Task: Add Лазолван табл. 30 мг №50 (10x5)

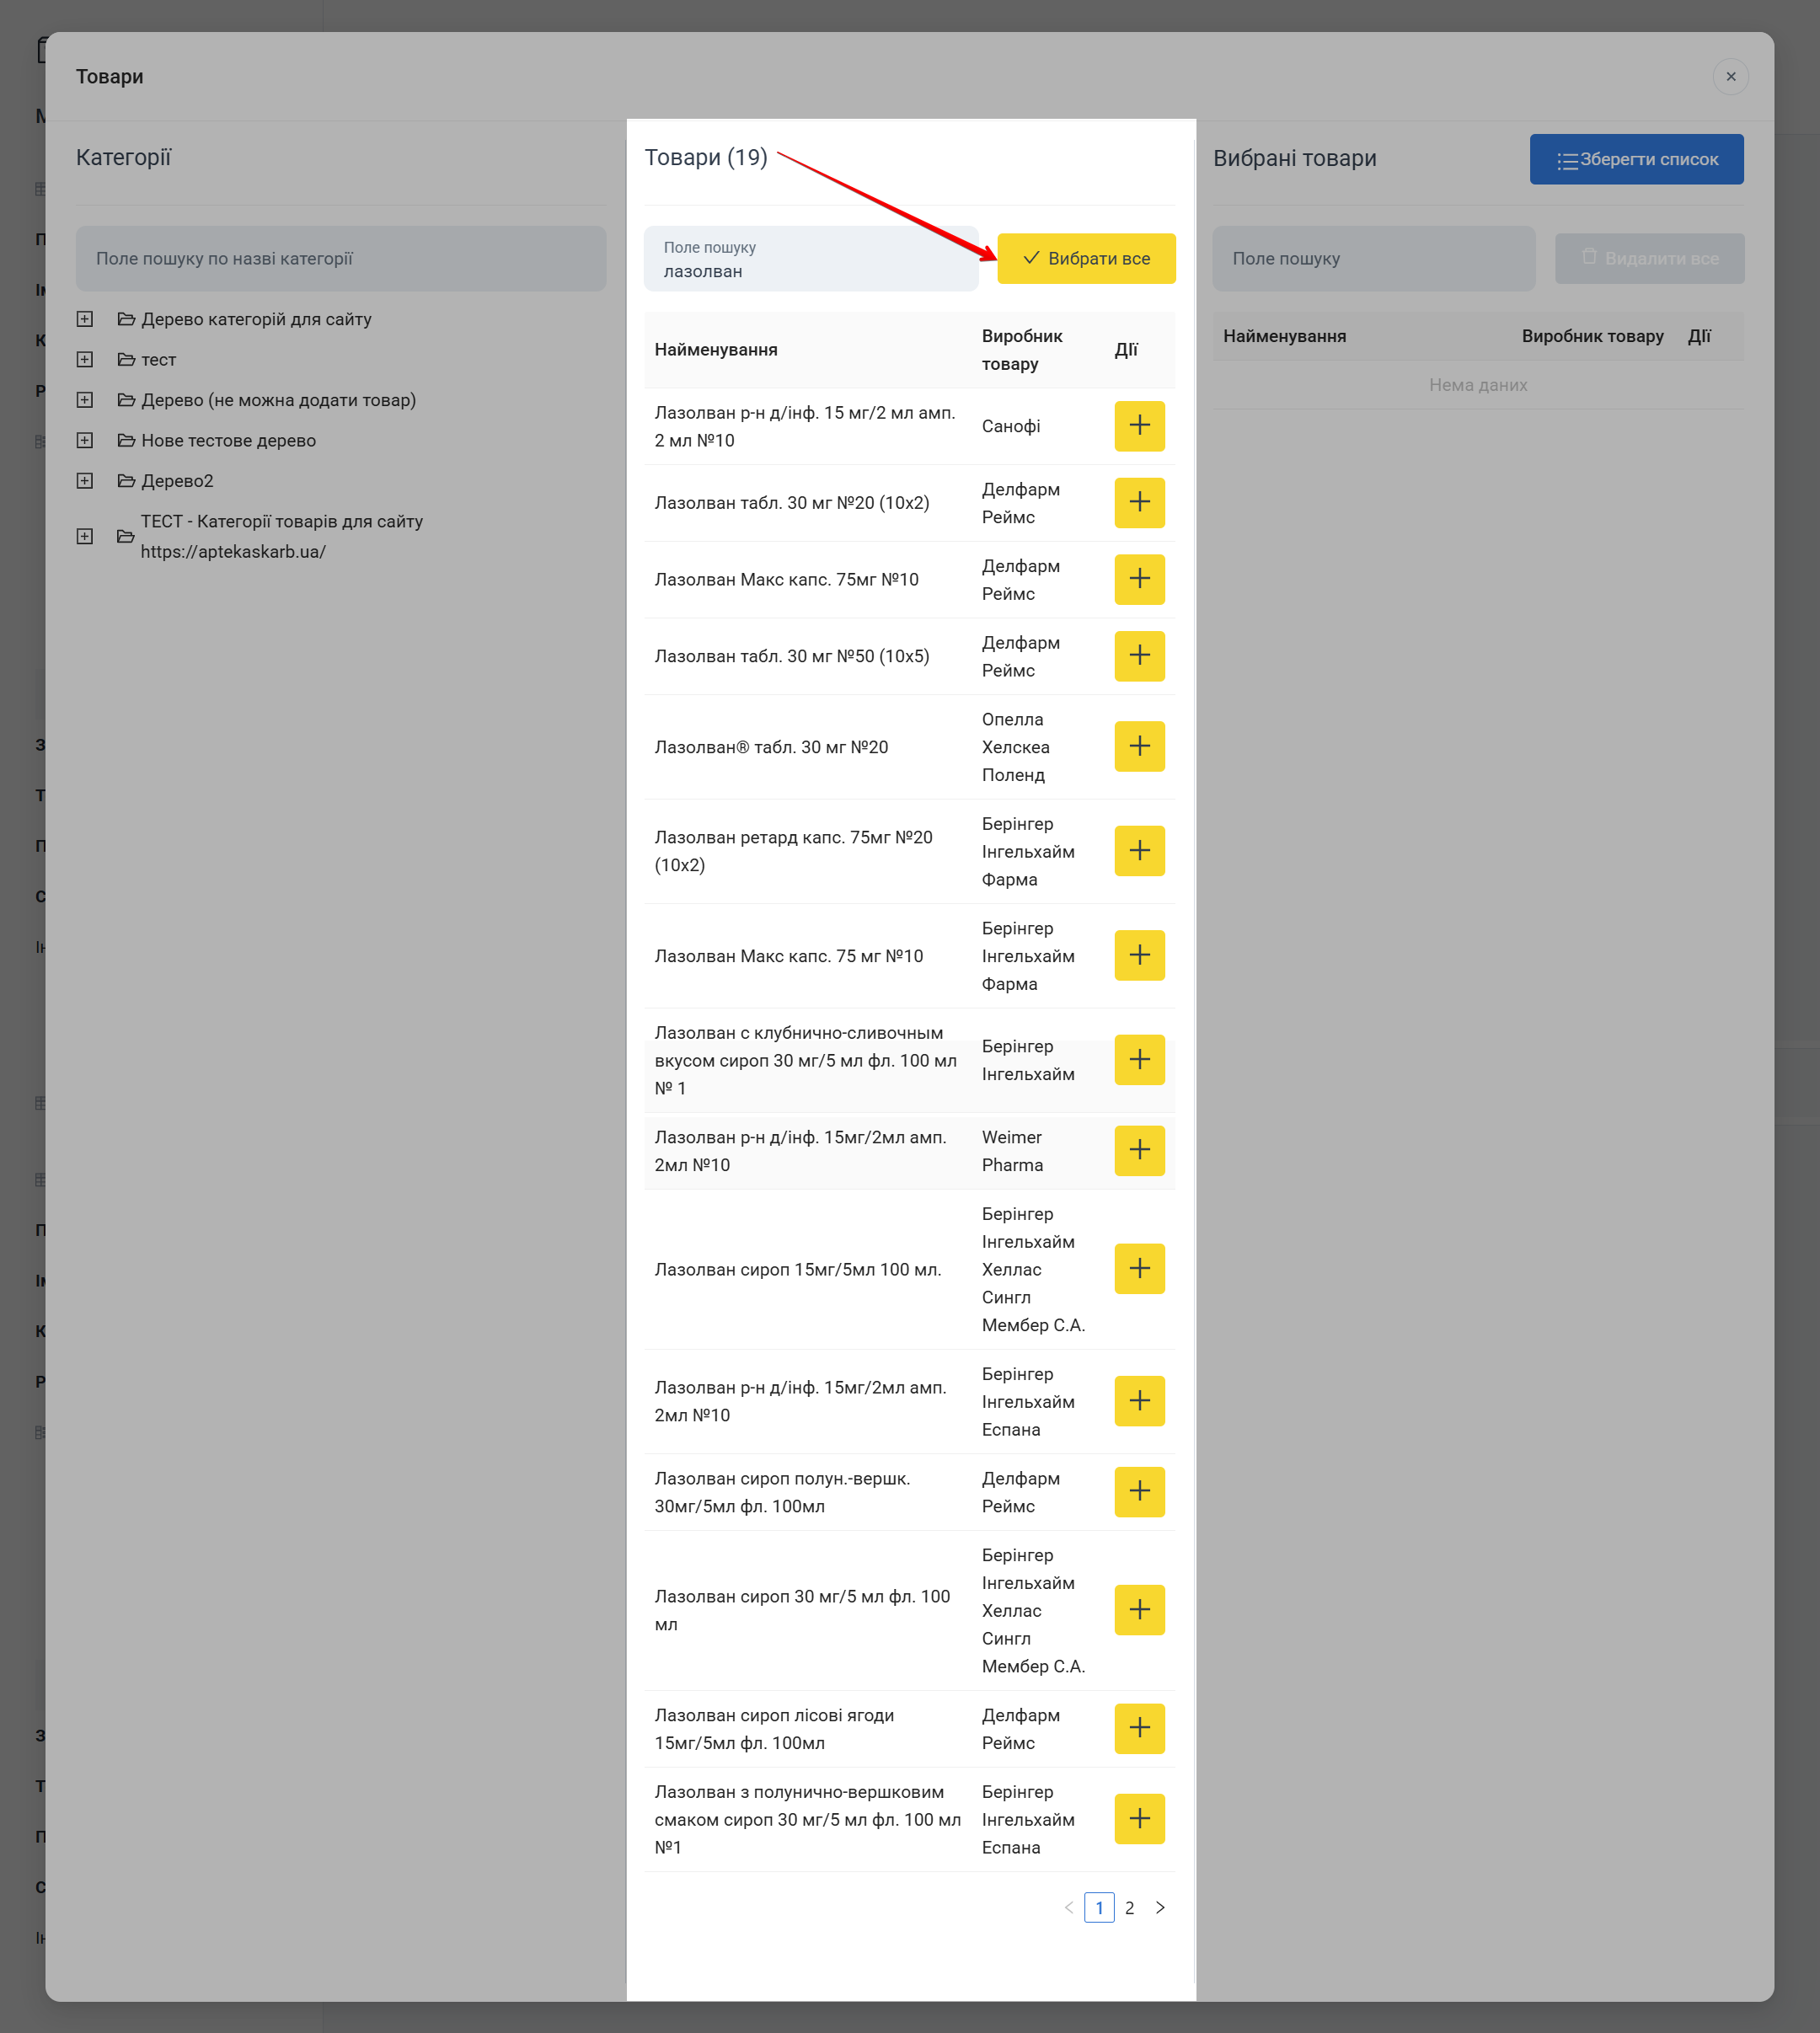Action: point(1139,656)
